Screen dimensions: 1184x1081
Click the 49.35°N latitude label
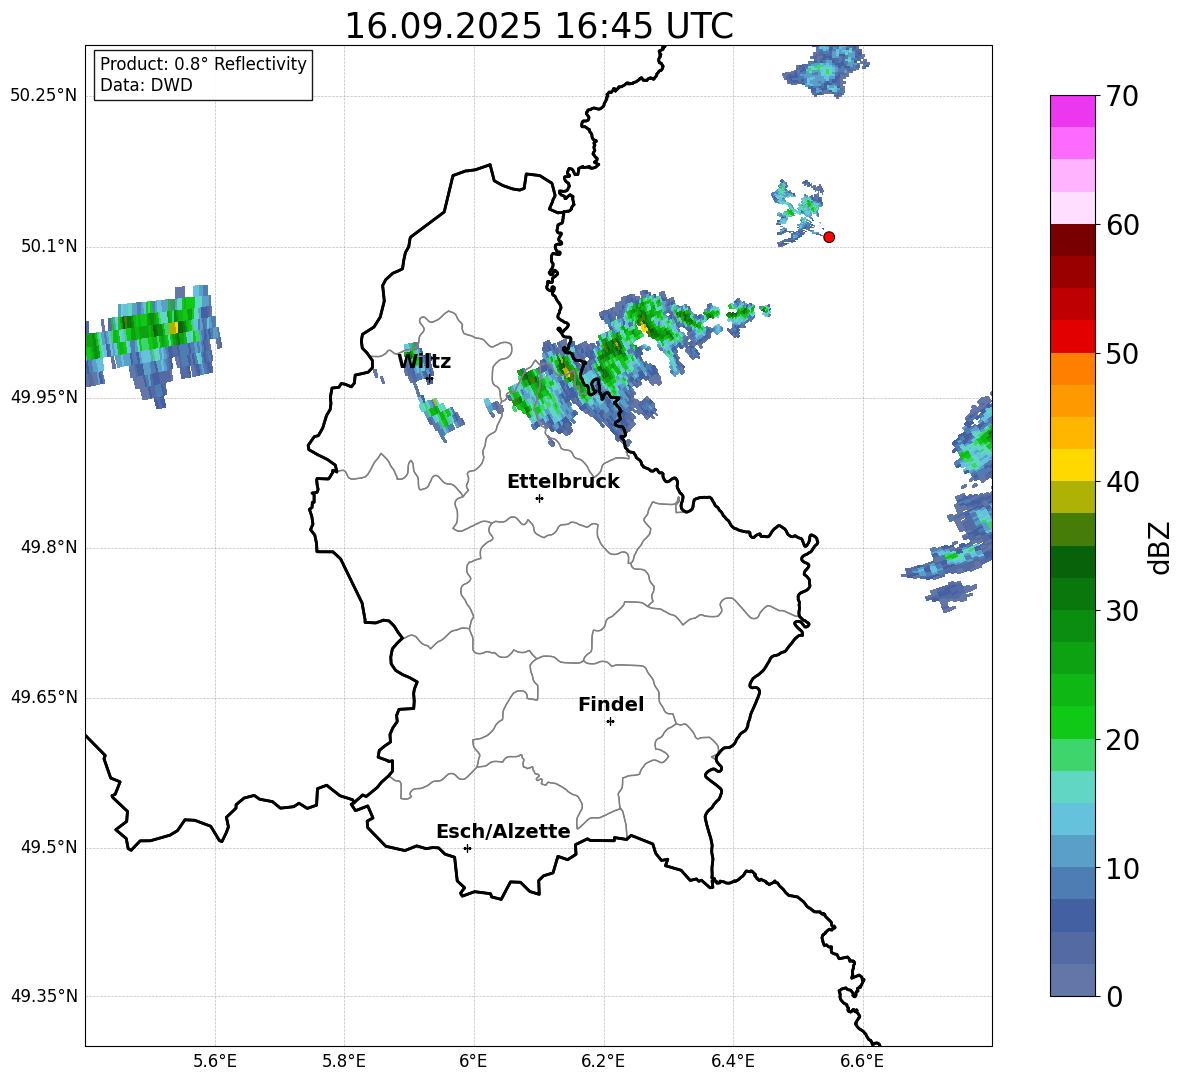[44, 996]
